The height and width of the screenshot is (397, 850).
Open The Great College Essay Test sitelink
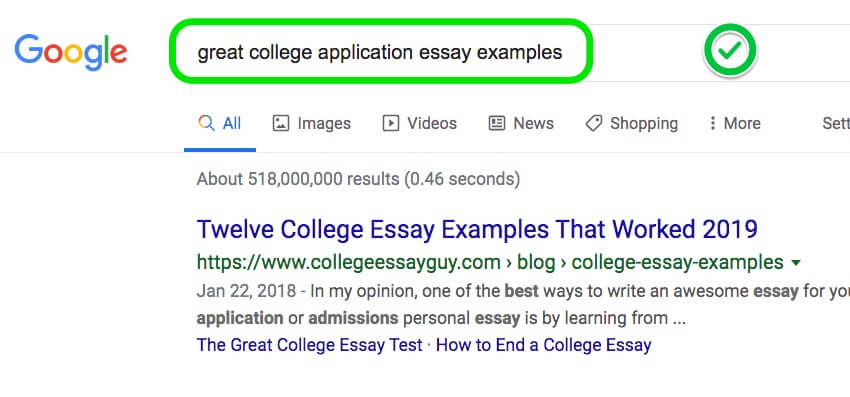click(309, 345)
